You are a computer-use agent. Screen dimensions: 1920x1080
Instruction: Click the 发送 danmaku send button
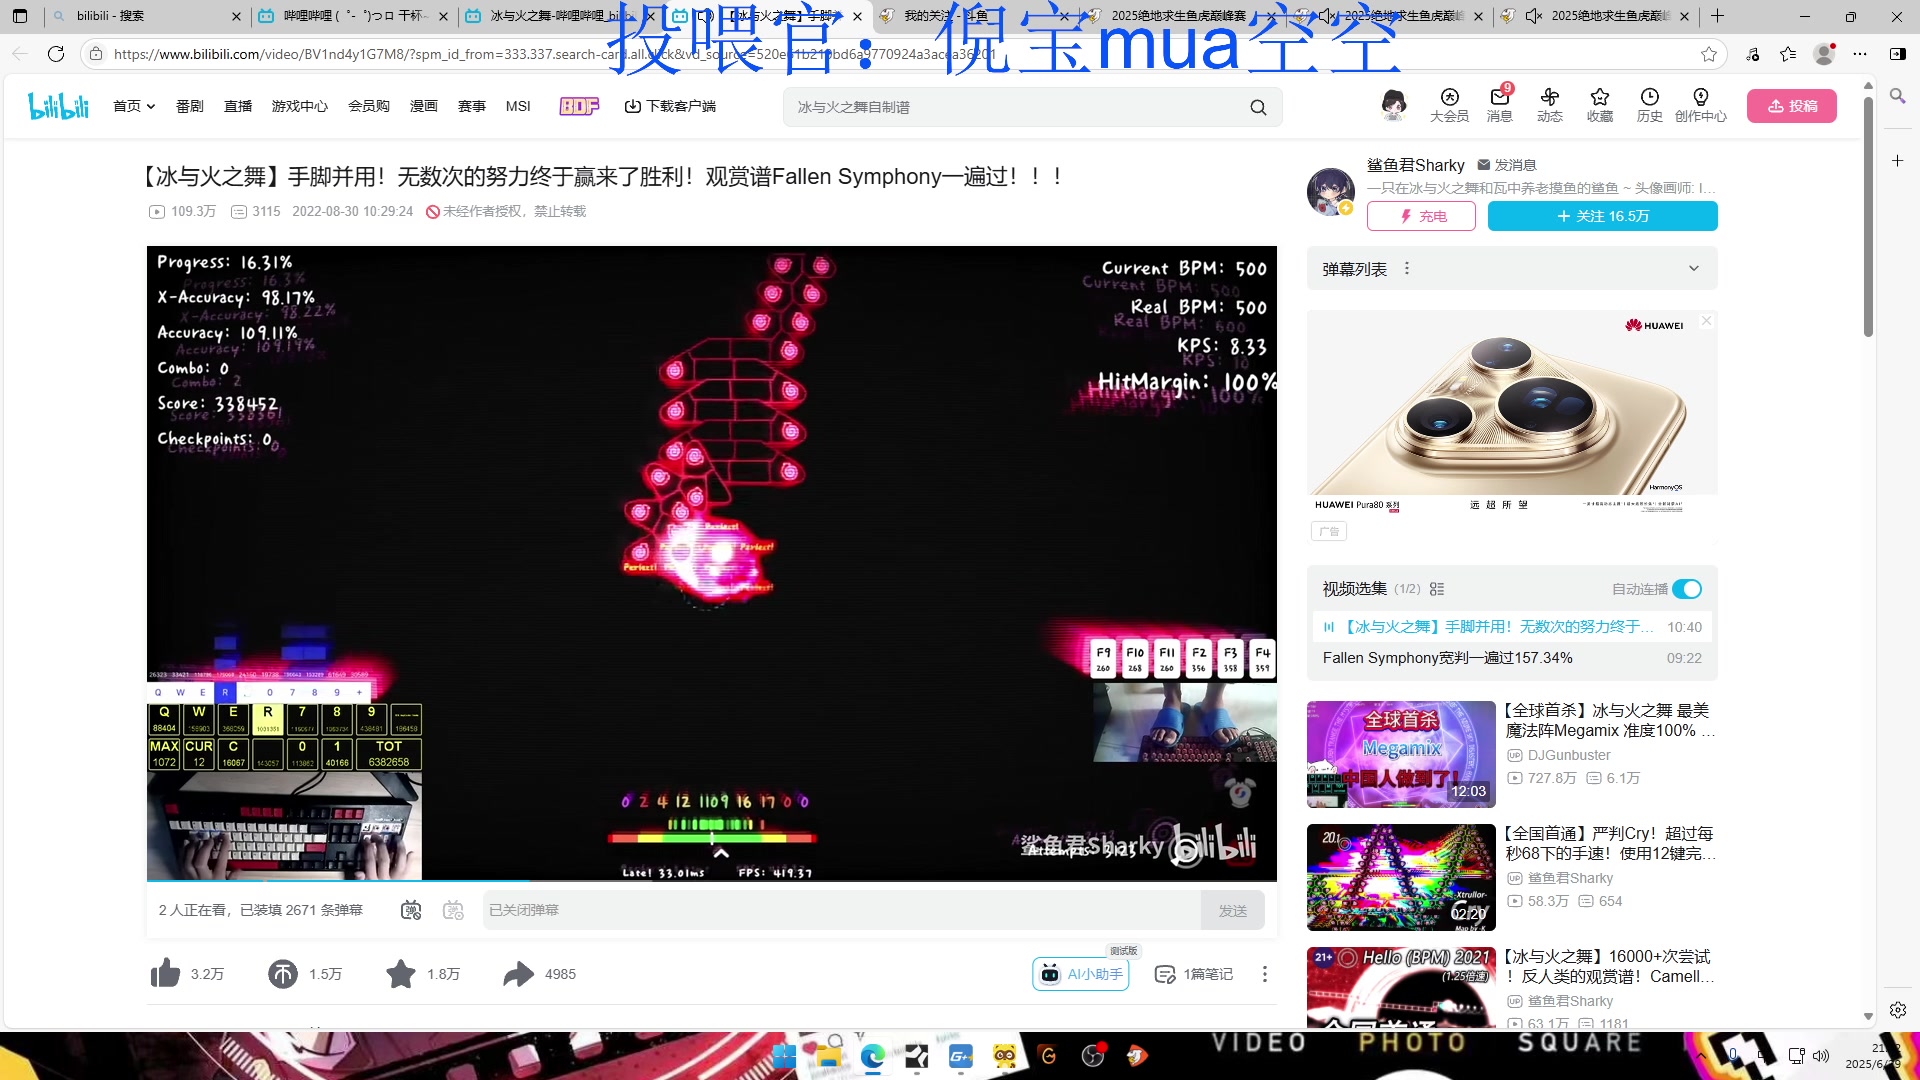pyautogui.click(x=1232, y=910)
